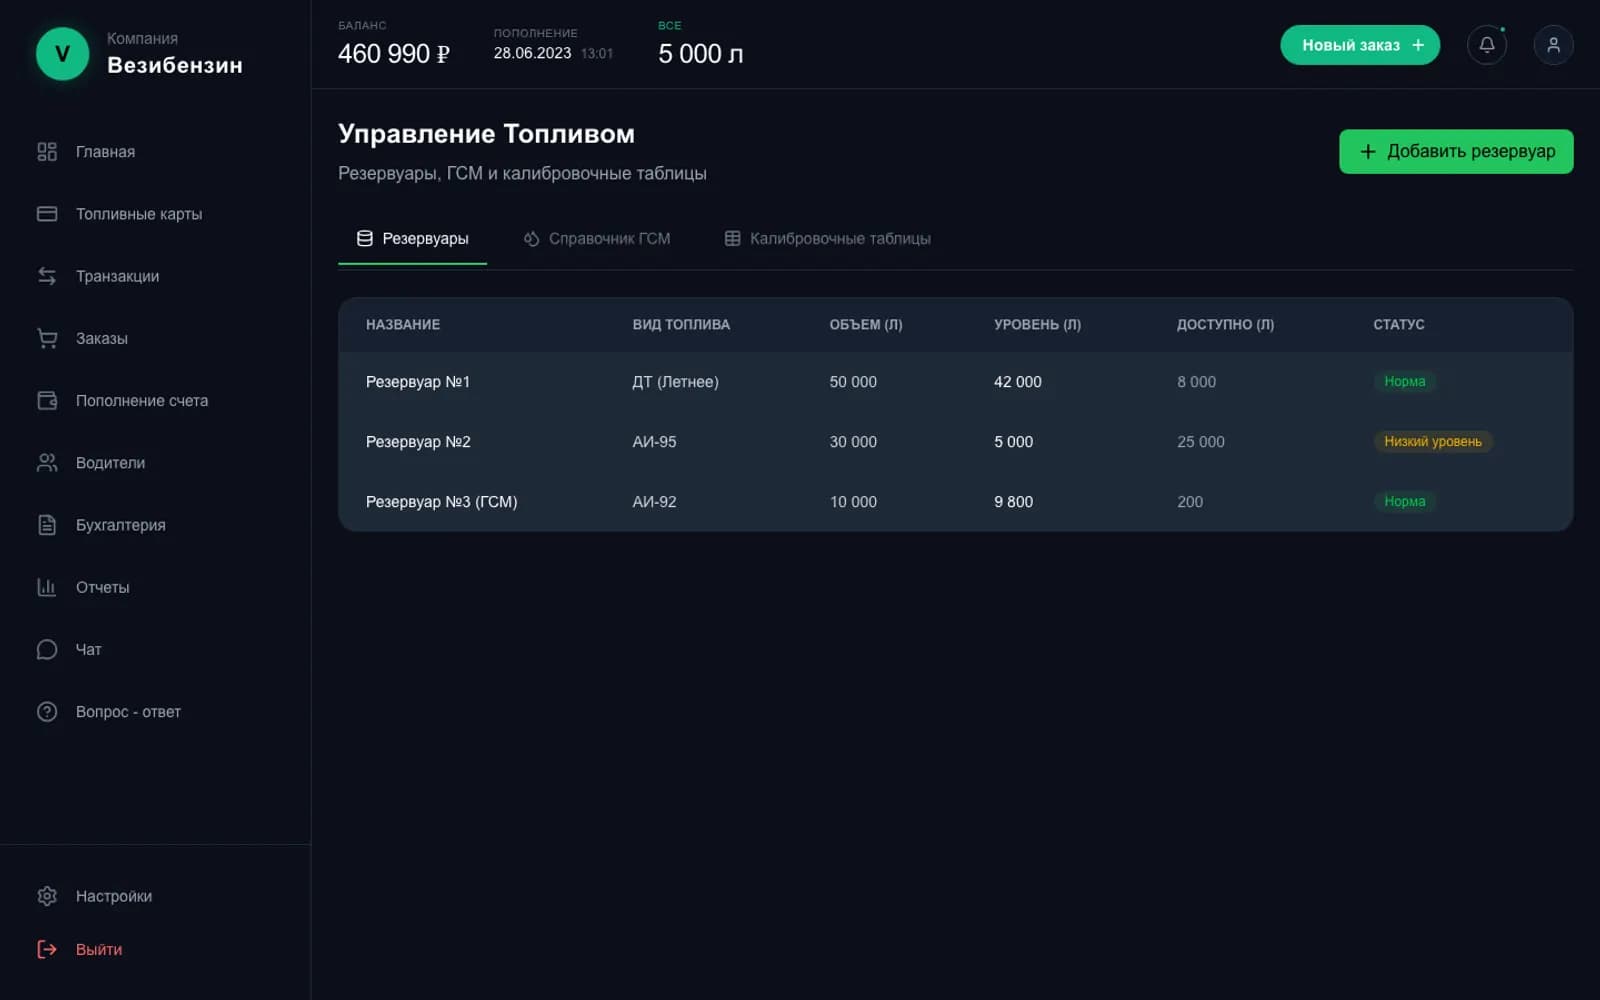This screenshot has width=1600, height=1000.
Task: Click Добавить резервуар button
Action: pos(1456,152)
